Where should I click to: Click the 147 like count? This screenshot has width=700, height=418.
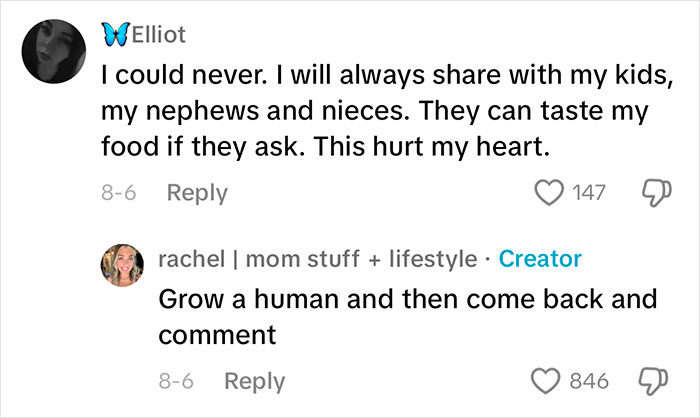point(588,192)
